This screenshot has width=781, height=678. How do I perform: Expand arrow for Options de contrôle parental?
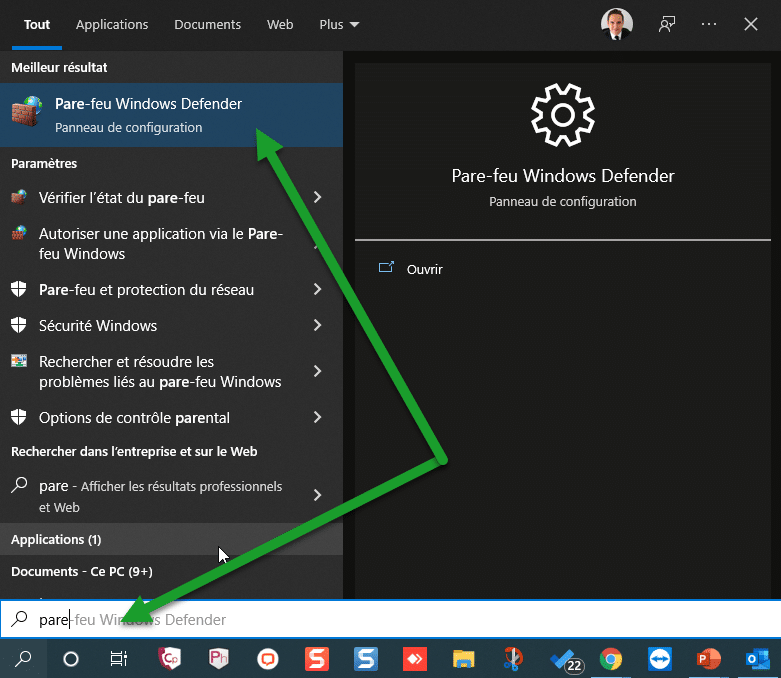[x=318, y=417]
